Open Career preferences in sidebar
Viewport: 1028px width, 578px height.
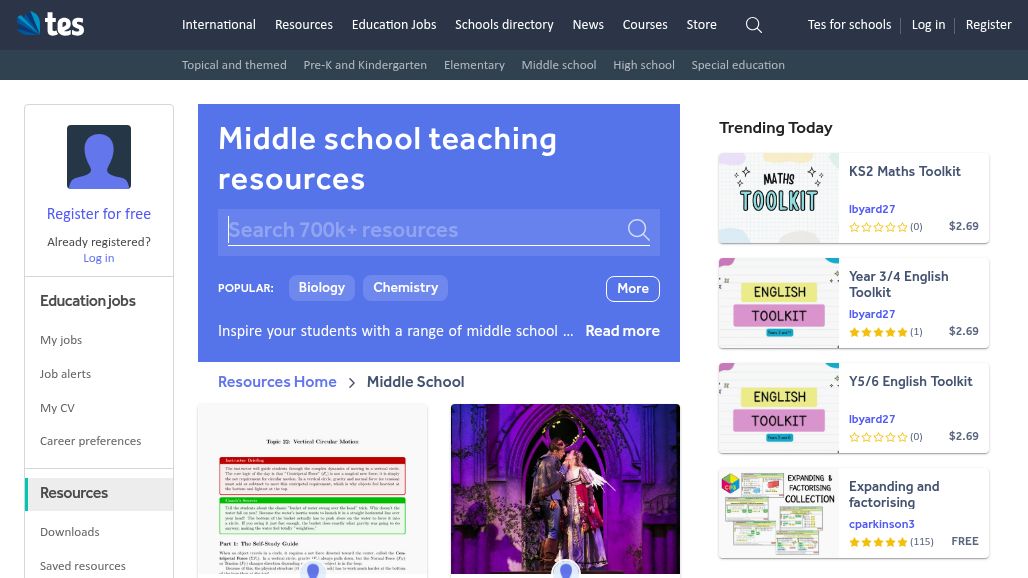(90, 441)
